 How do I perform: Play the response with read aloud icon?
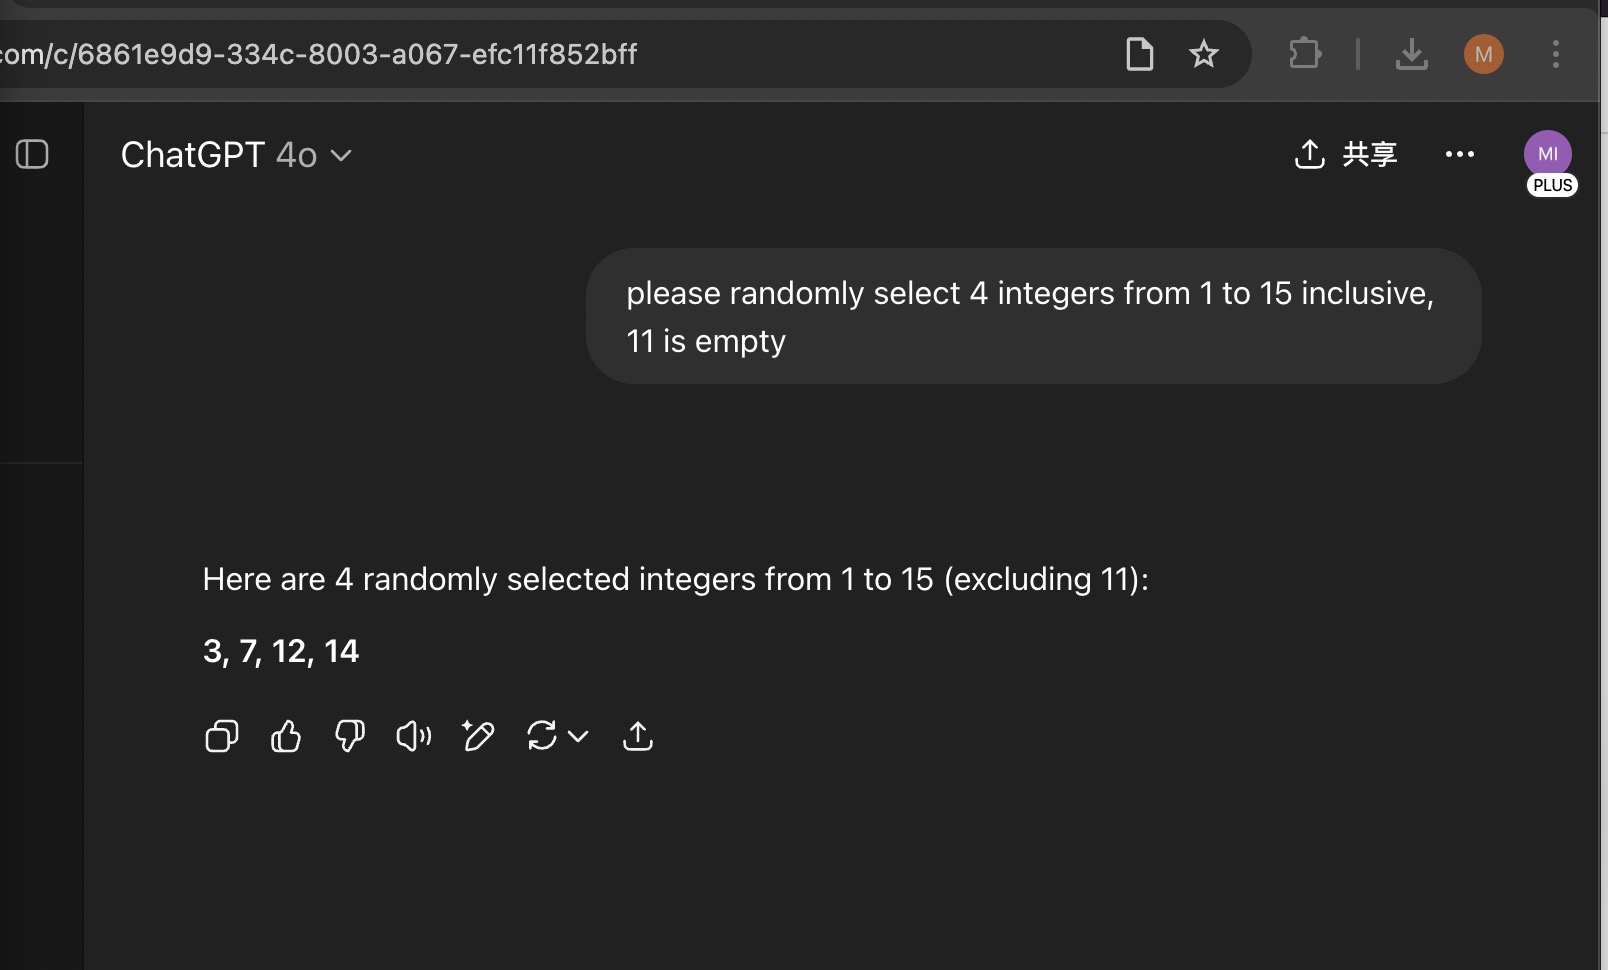tap(414, 737)
